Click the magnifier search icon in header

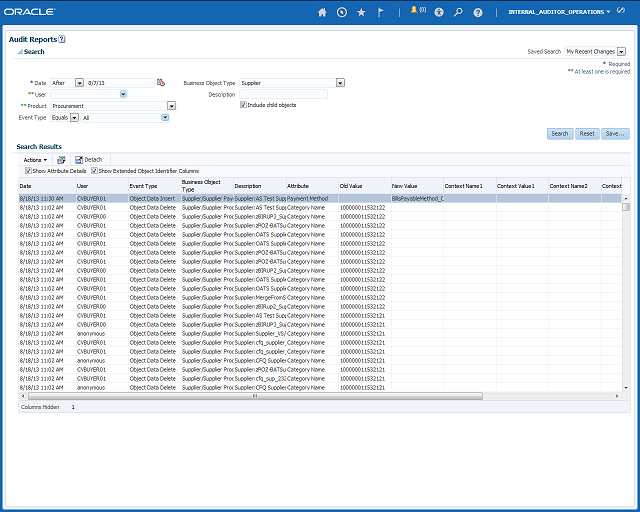(458, 12)
